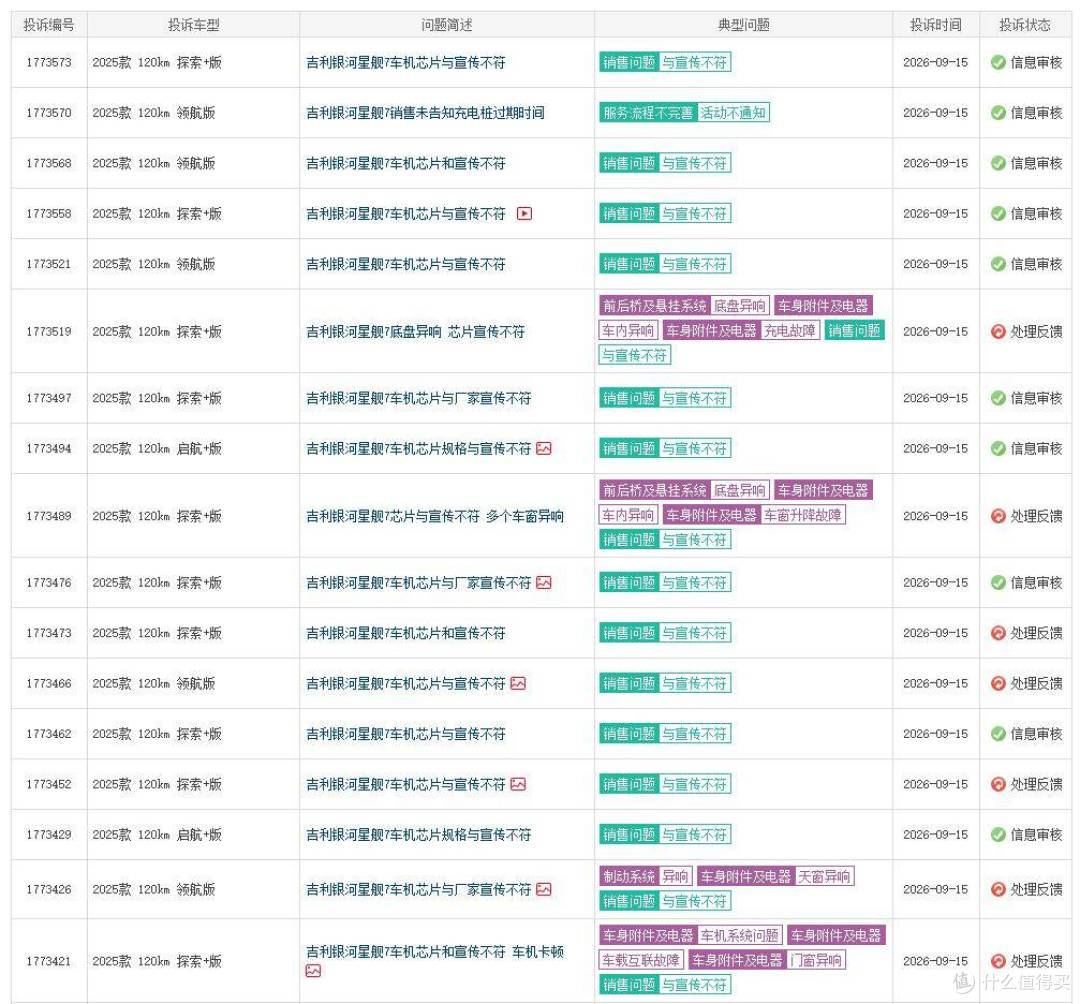Click red feedback status icon for complaint 1773489
1080x1004 pixels.
998,516
